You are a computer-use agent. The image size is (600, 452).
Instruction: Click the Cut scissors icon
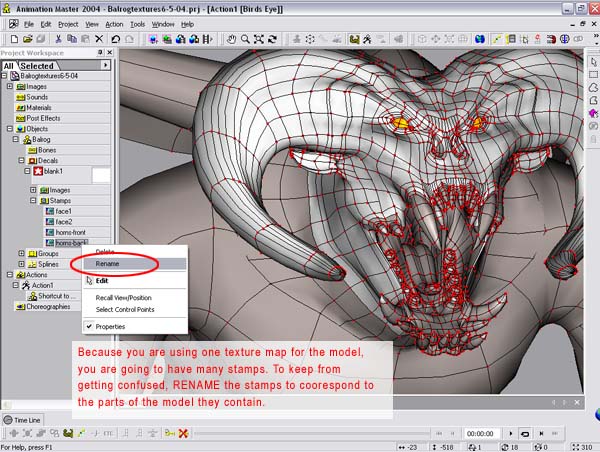pos(58,39)
